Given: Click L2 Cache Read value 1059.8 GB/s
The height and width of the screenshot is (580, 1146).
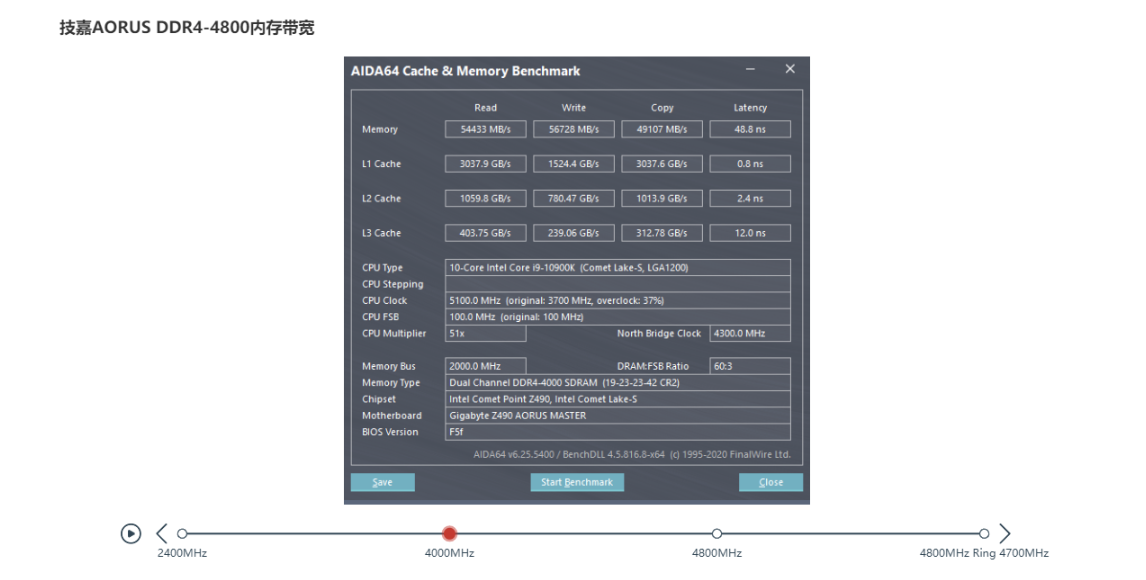Looking at the screenshot, I should [485, 199].
